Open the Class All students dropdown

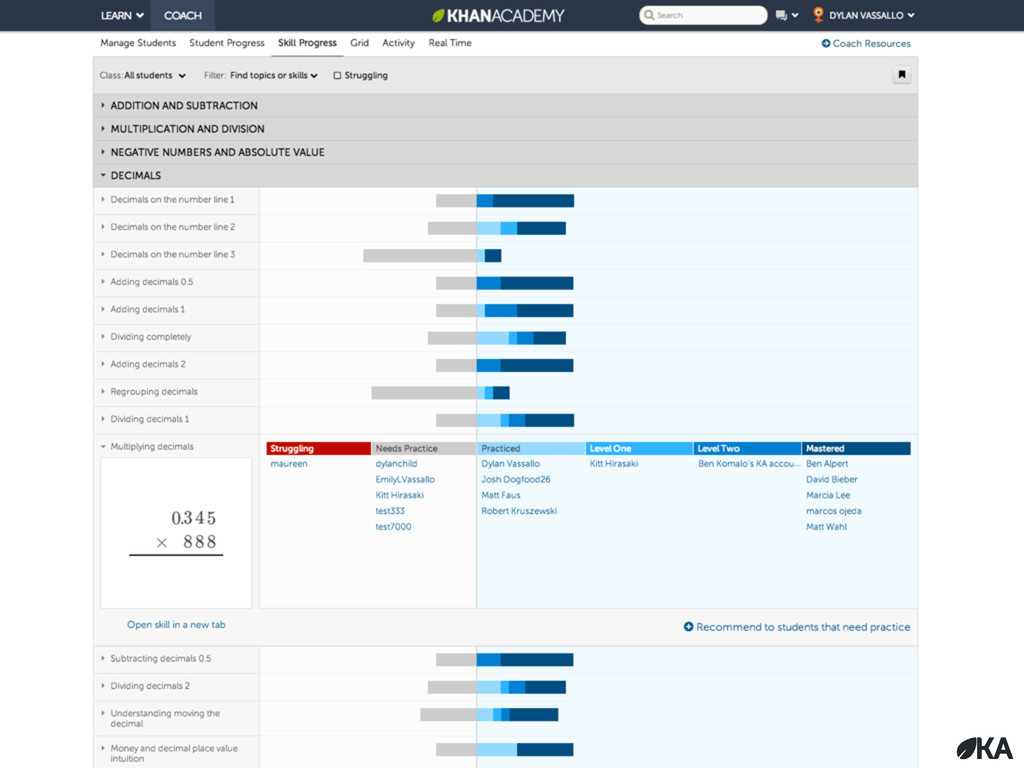tap(142, 75)
